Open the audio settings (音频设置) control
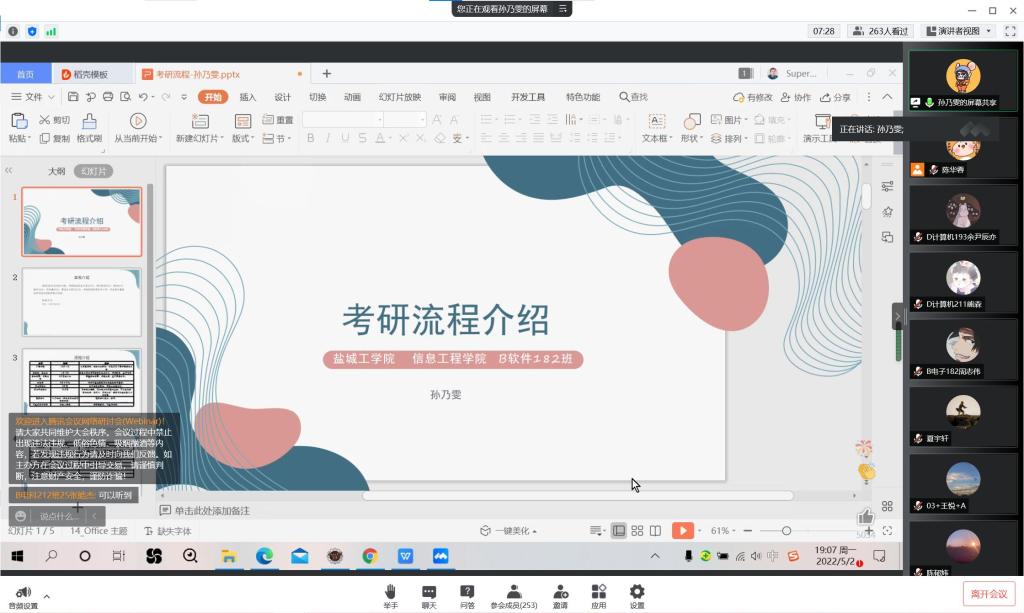Screen dimensions: 1024x613 [x=22, y=596]
